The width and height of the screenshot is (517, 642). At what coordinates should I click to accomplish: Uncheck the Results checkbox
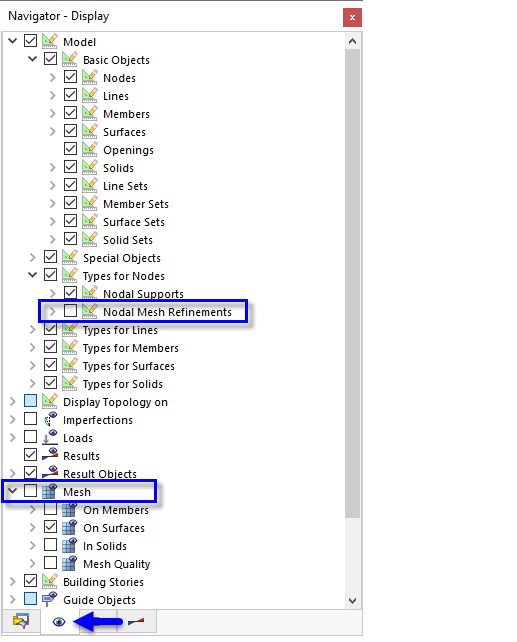pos(30,455)
